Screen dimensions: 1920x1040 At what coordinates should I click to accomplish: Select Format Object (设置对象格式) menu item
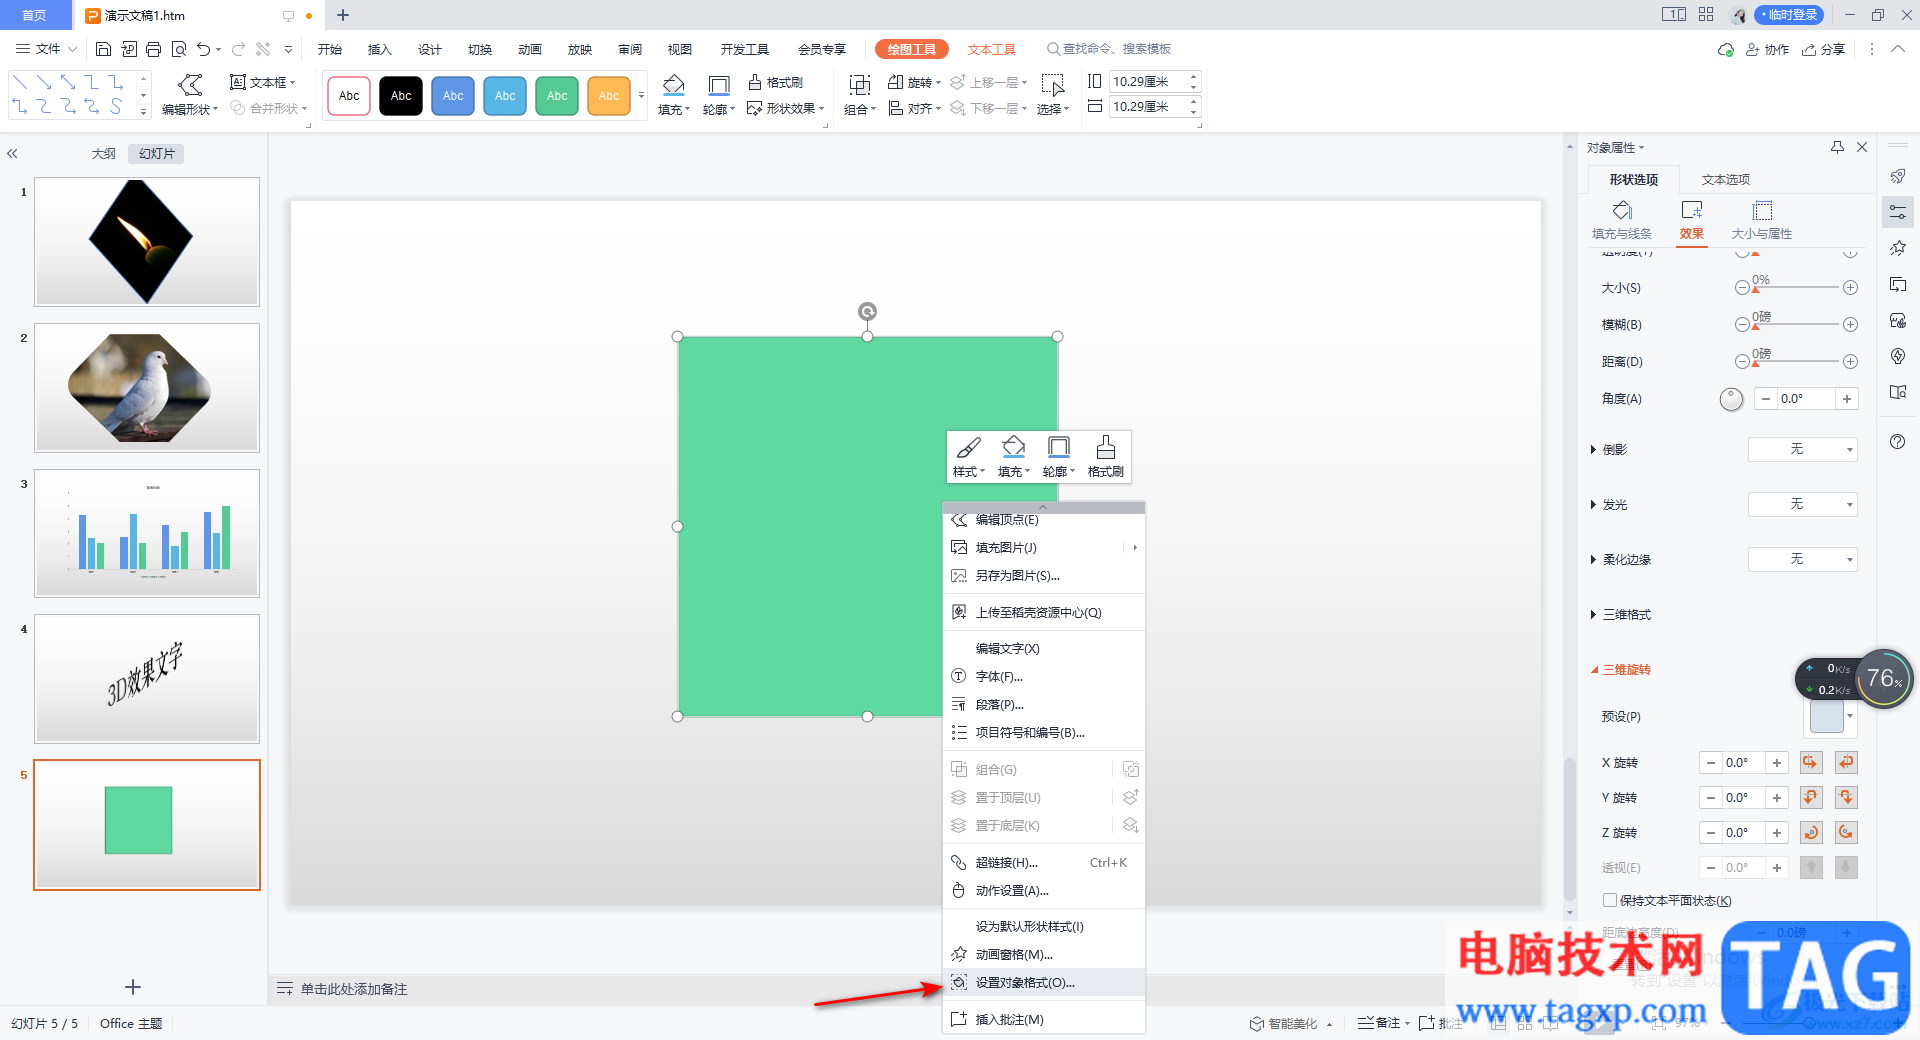pos(1044,982)
